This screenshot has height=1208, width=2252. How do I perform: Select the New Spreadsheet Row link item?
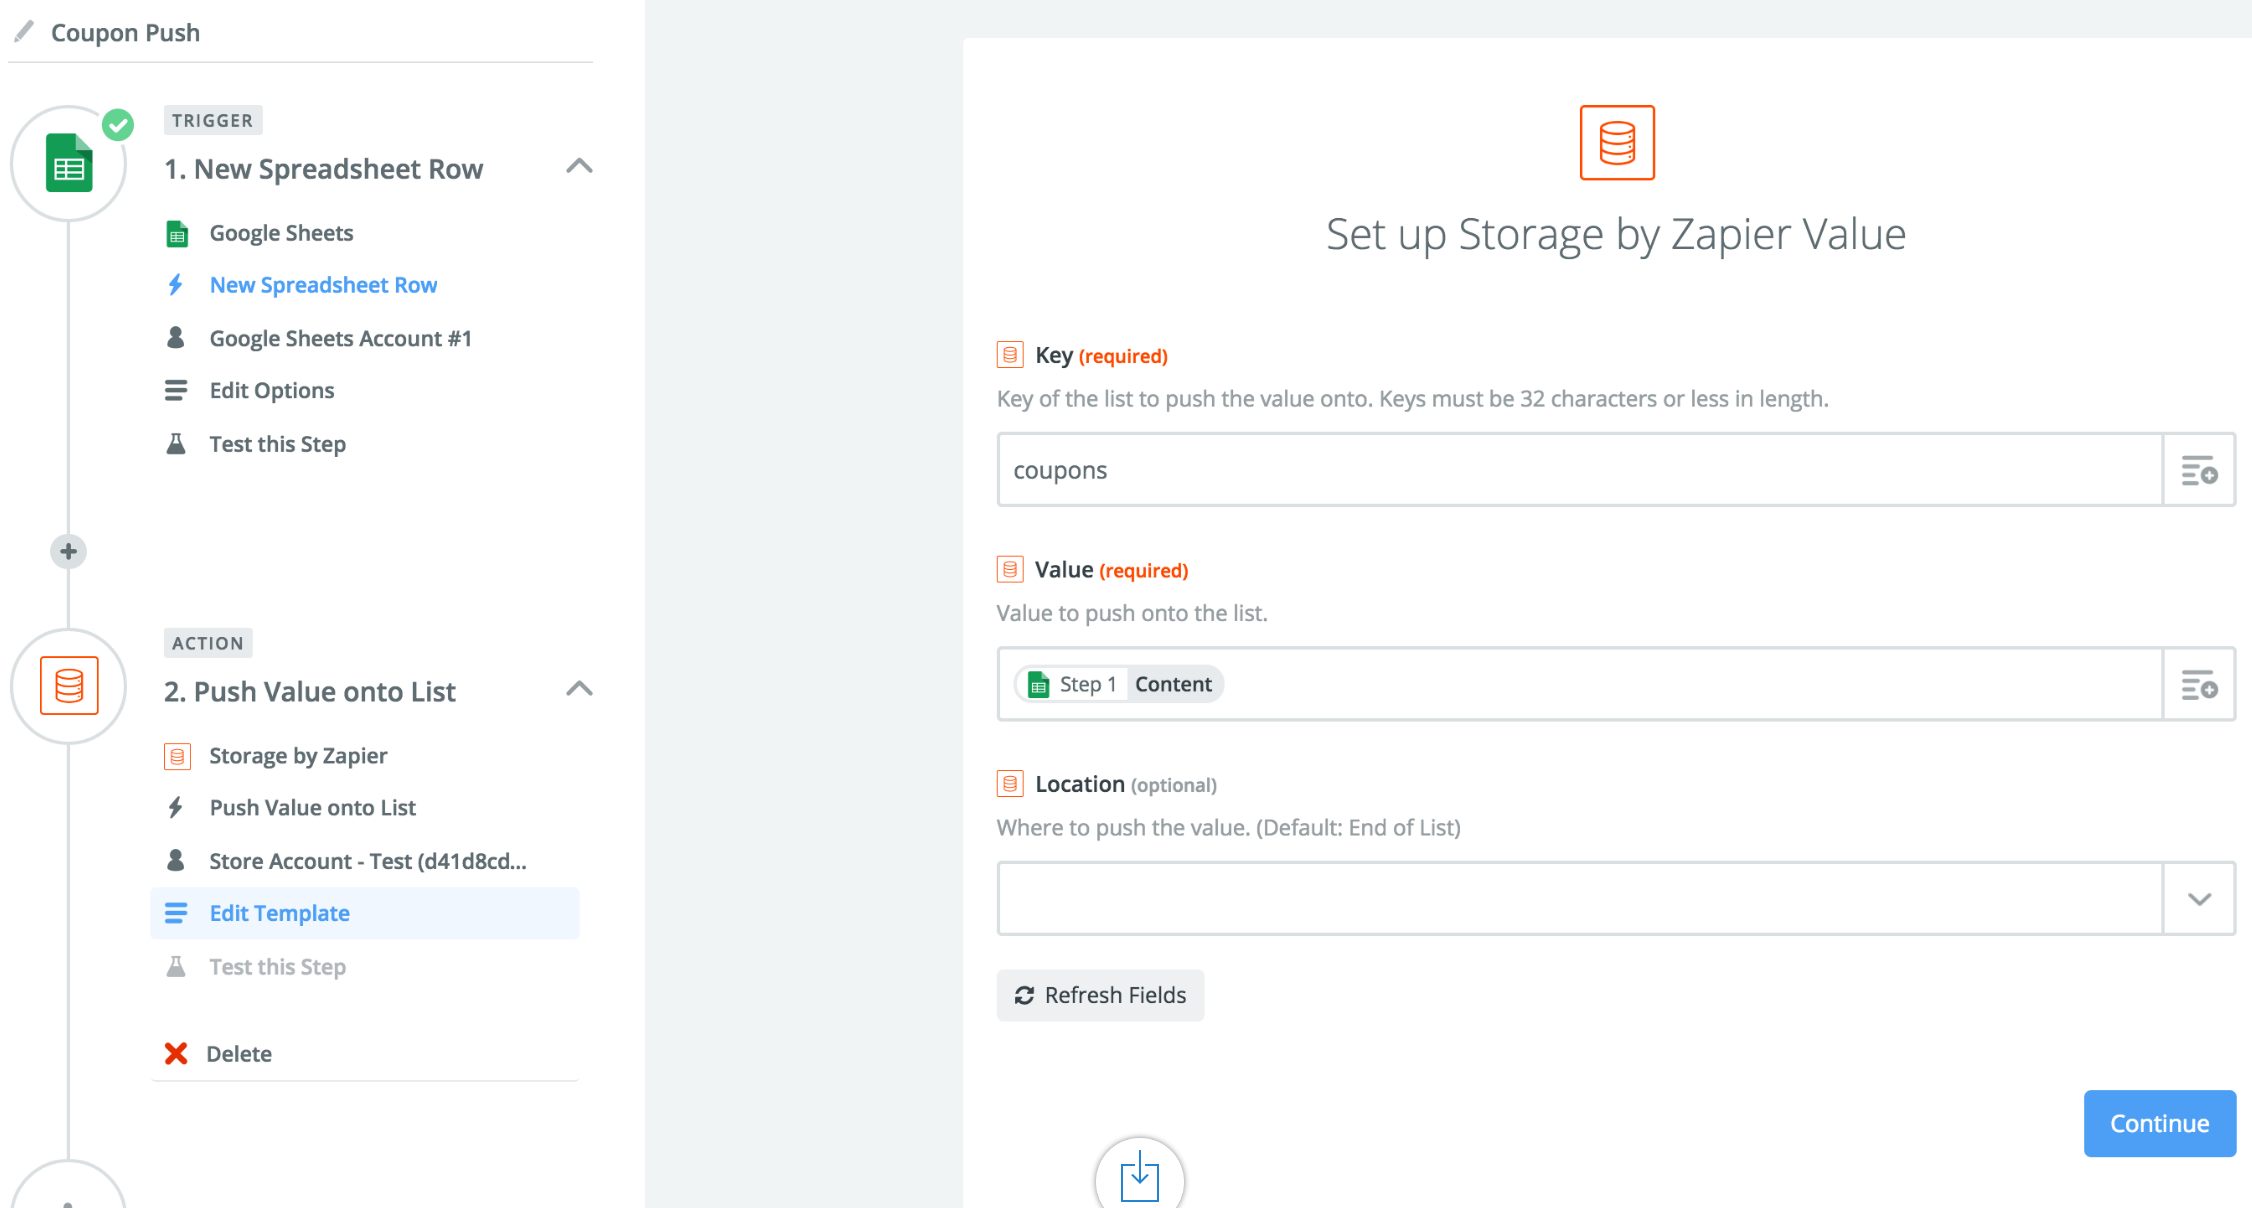pos(323,285)
